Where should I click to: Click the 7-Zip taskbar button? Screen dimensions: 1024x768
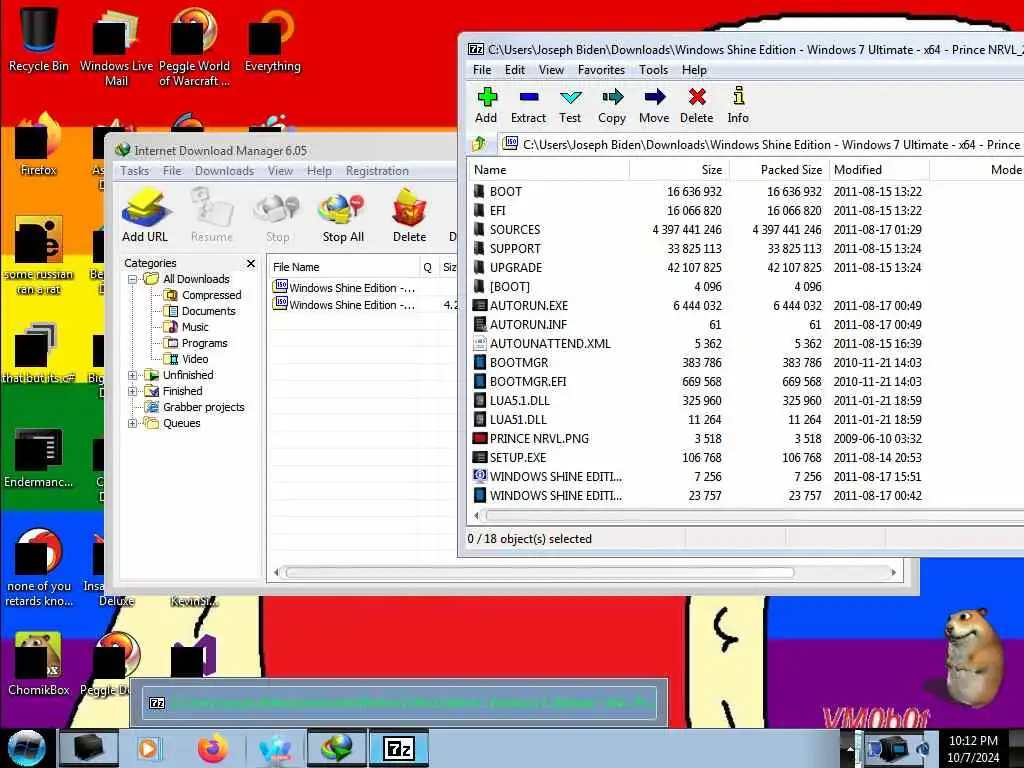(x=399, y=748)
